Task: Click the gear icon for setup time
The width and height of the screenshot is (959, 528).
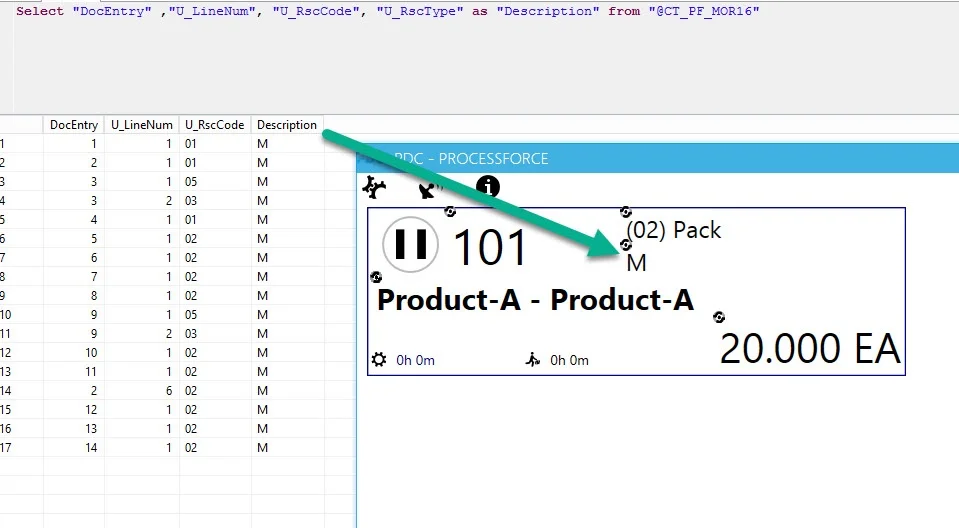Action: click(x=378, y=360)
